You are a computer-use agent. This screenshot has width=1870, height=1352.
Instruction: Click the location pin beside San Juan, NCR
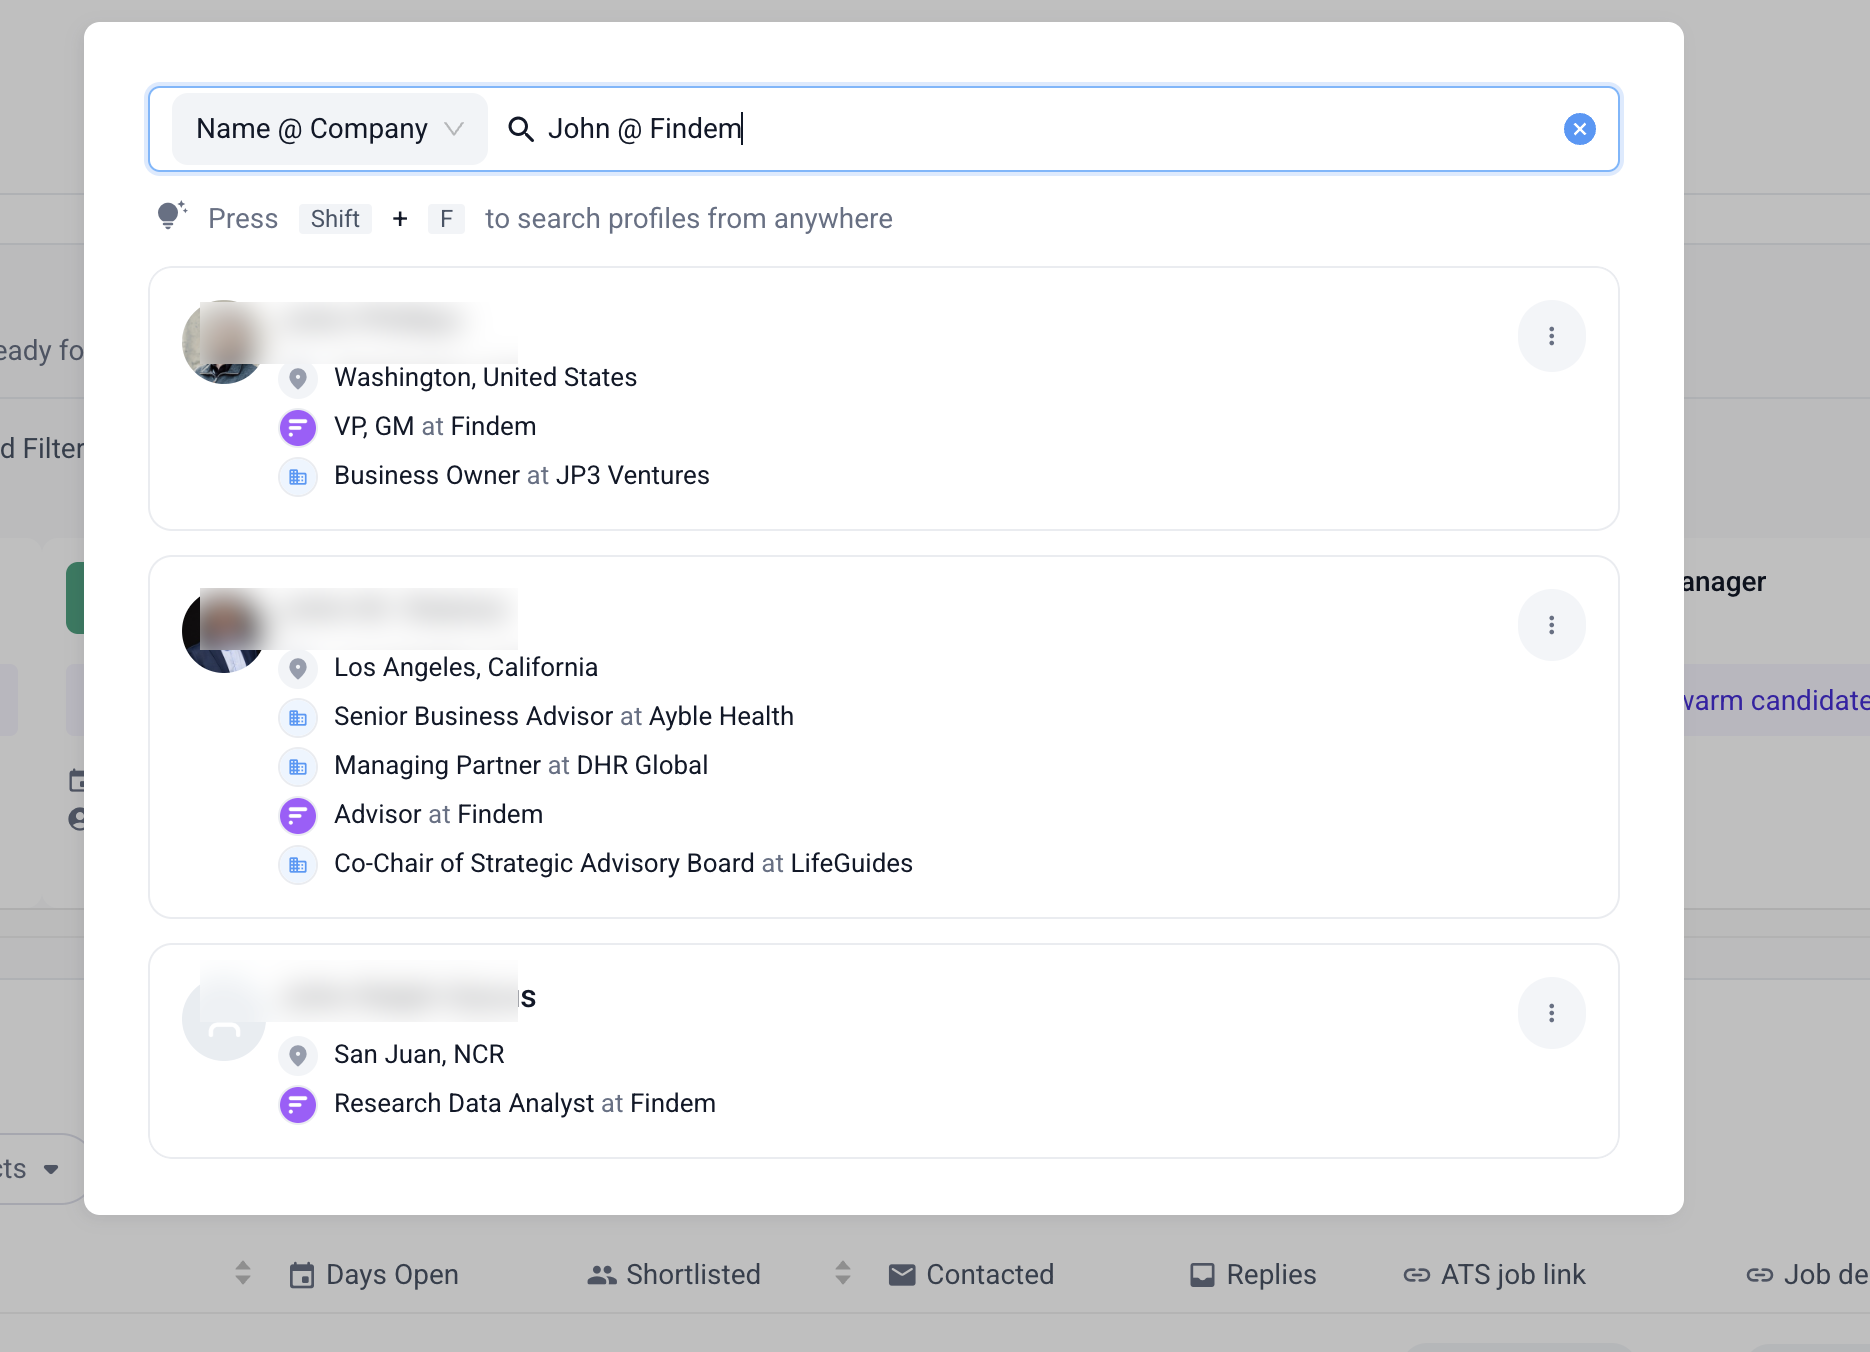tap(297, 1055)
